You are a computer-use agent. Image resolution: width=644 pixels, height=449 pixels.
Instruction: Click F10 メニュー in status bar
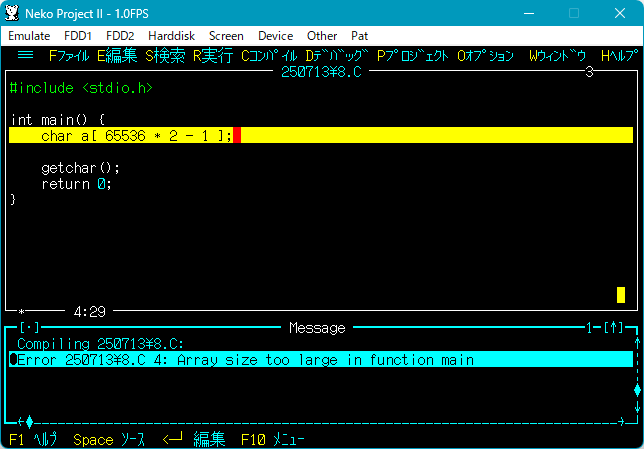coord(273,440)
